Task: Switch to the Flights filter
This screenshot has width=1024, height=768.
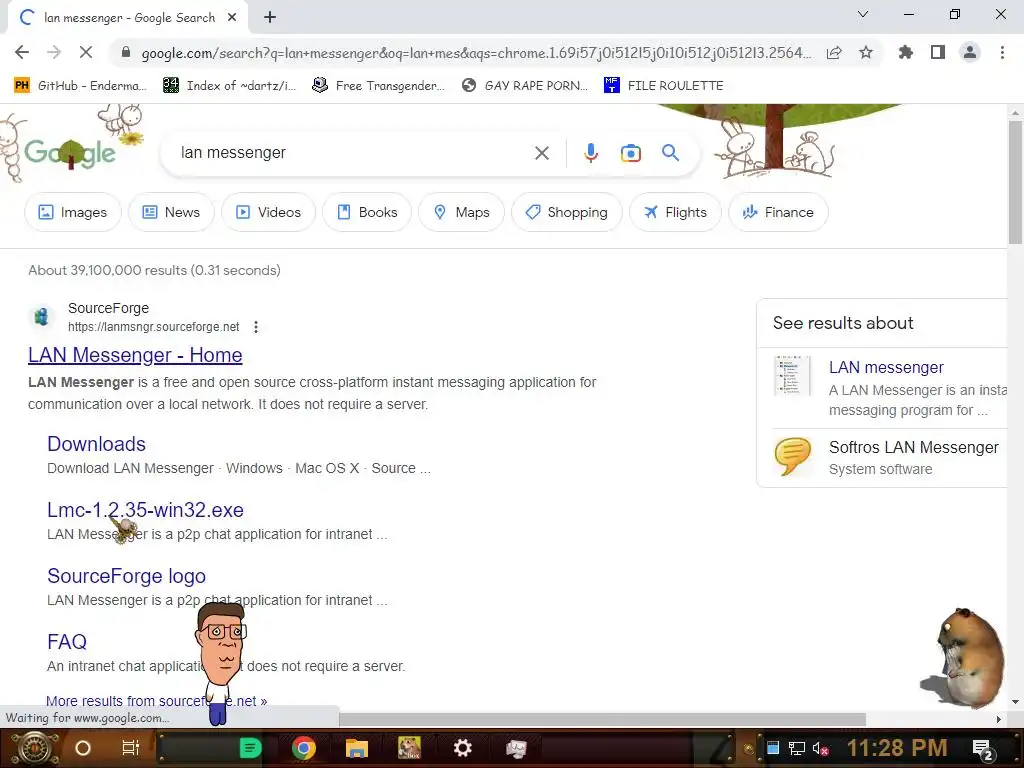Action: (x=675, y=212)
